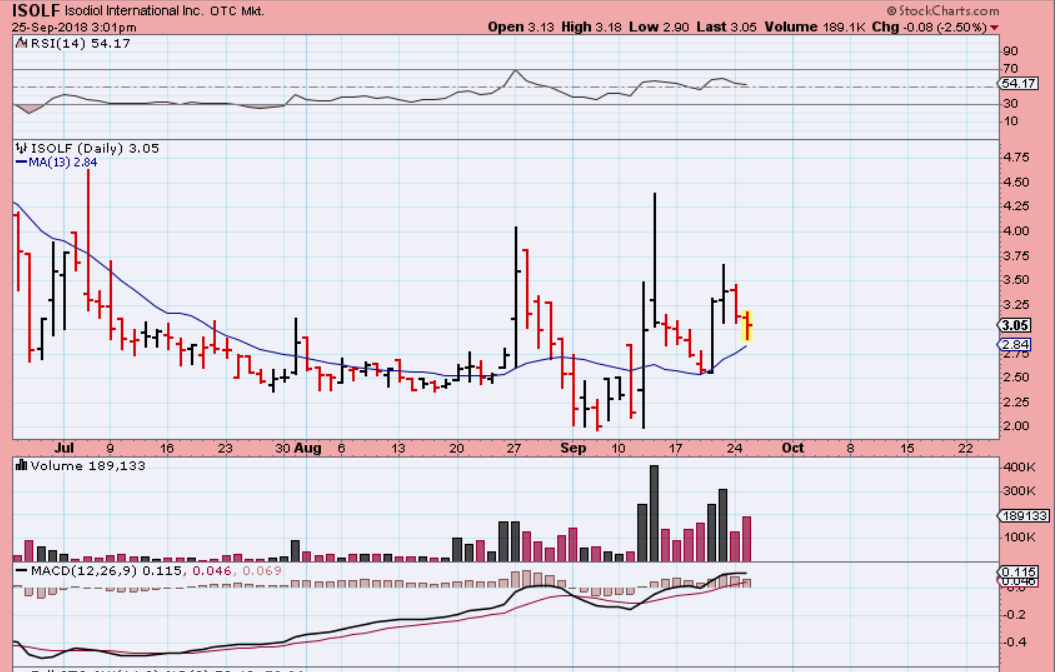This screenshot has height=672, width=1058.
Task: Click the Volume 189.1K header value
Action: 815,27
